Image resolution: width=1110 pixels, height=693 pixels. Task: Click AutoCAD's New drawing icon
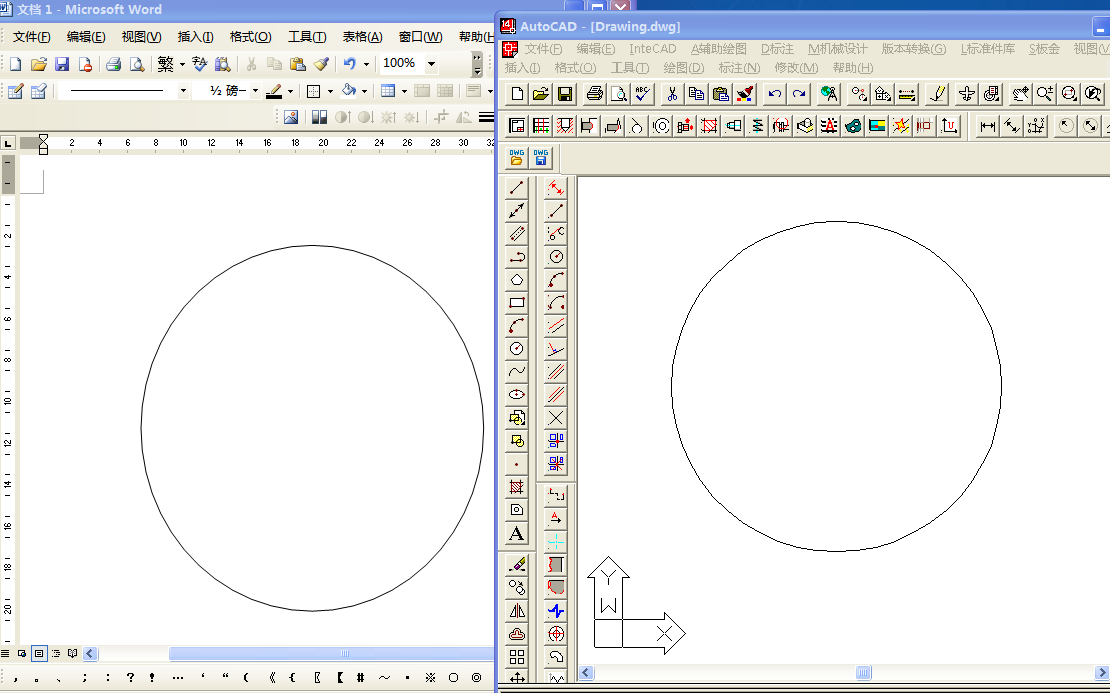click(517, 93)
